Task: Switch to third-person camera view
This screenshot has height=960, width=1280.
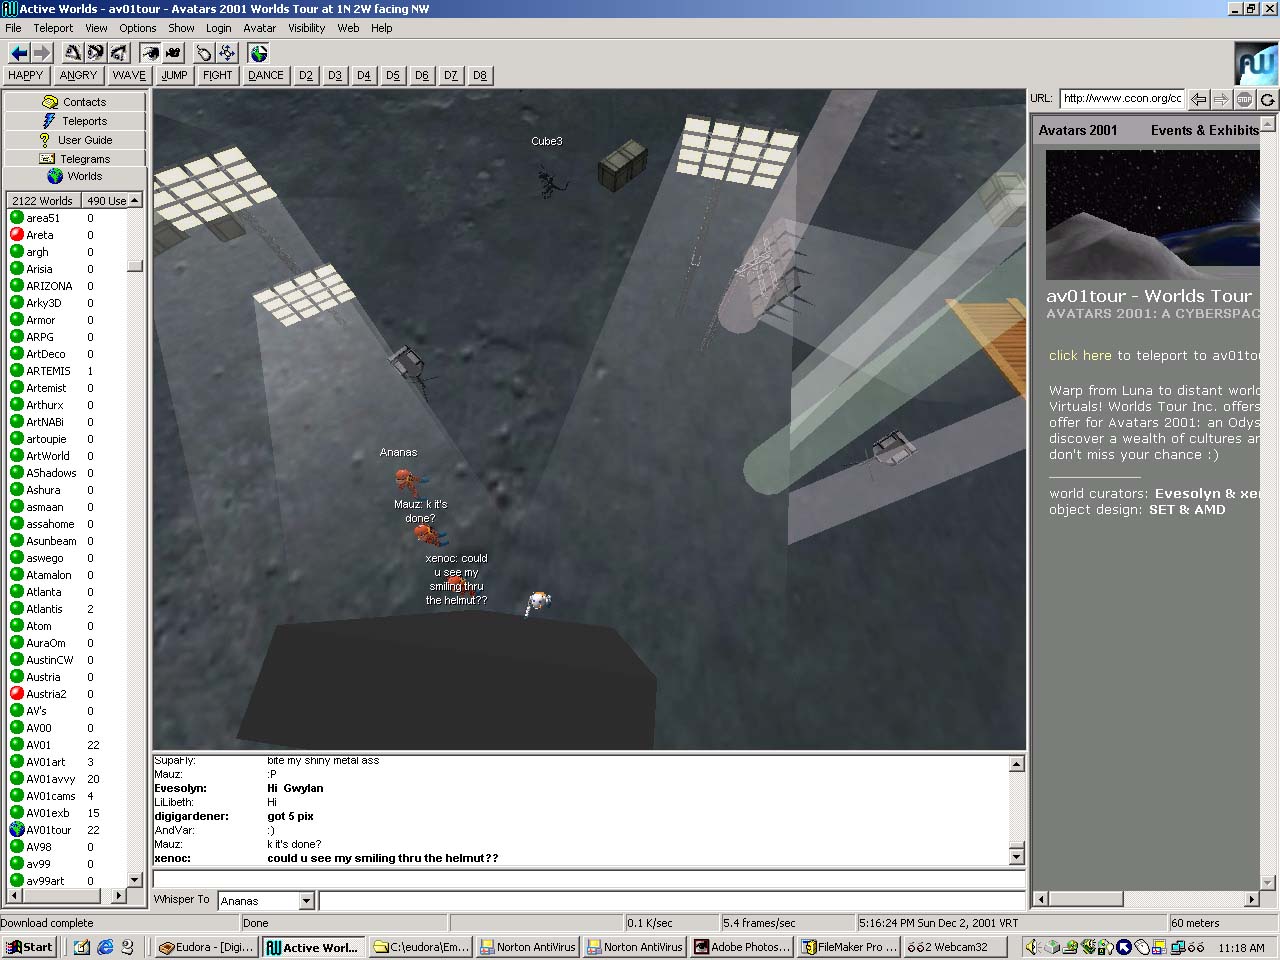Action: 174,53
